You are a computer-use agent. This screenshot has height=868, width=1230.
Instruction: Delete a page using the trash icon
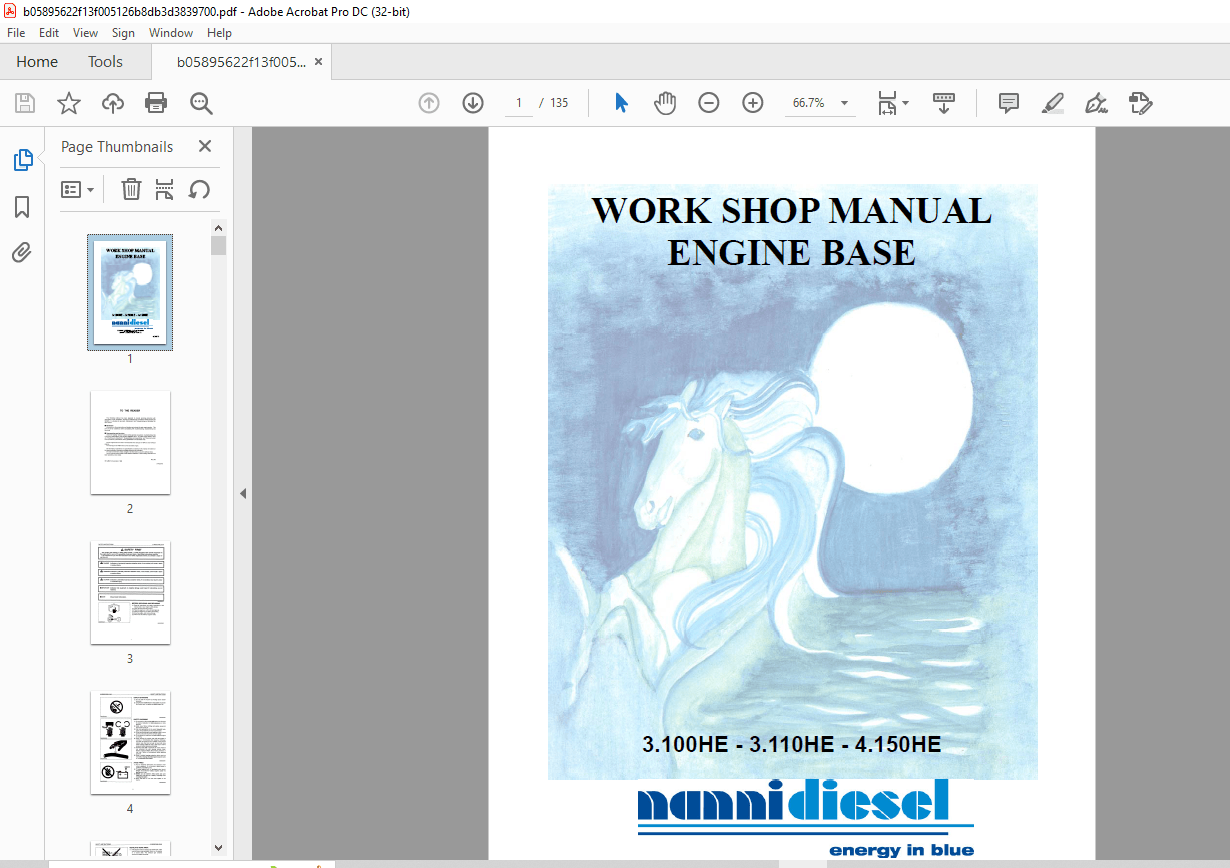pos(131,189)
